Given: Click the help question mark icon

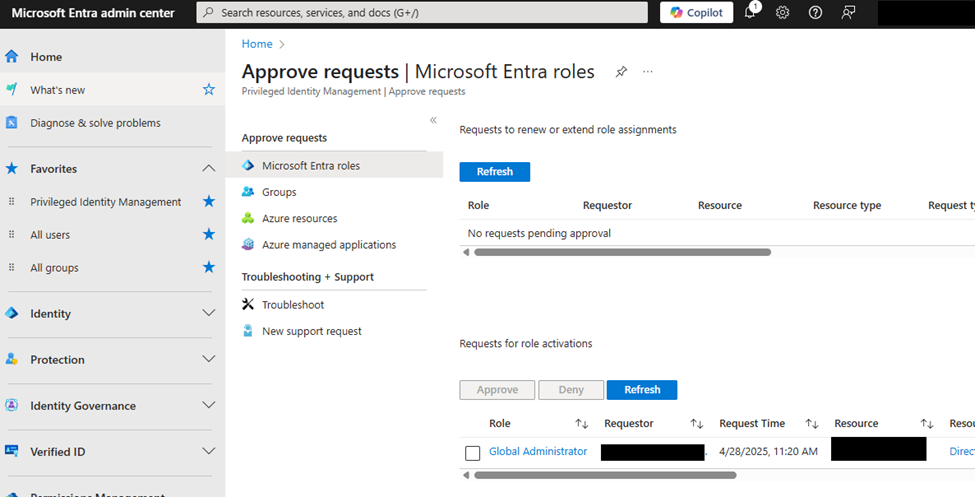Looking at the screenshot, I should point(815,12).
